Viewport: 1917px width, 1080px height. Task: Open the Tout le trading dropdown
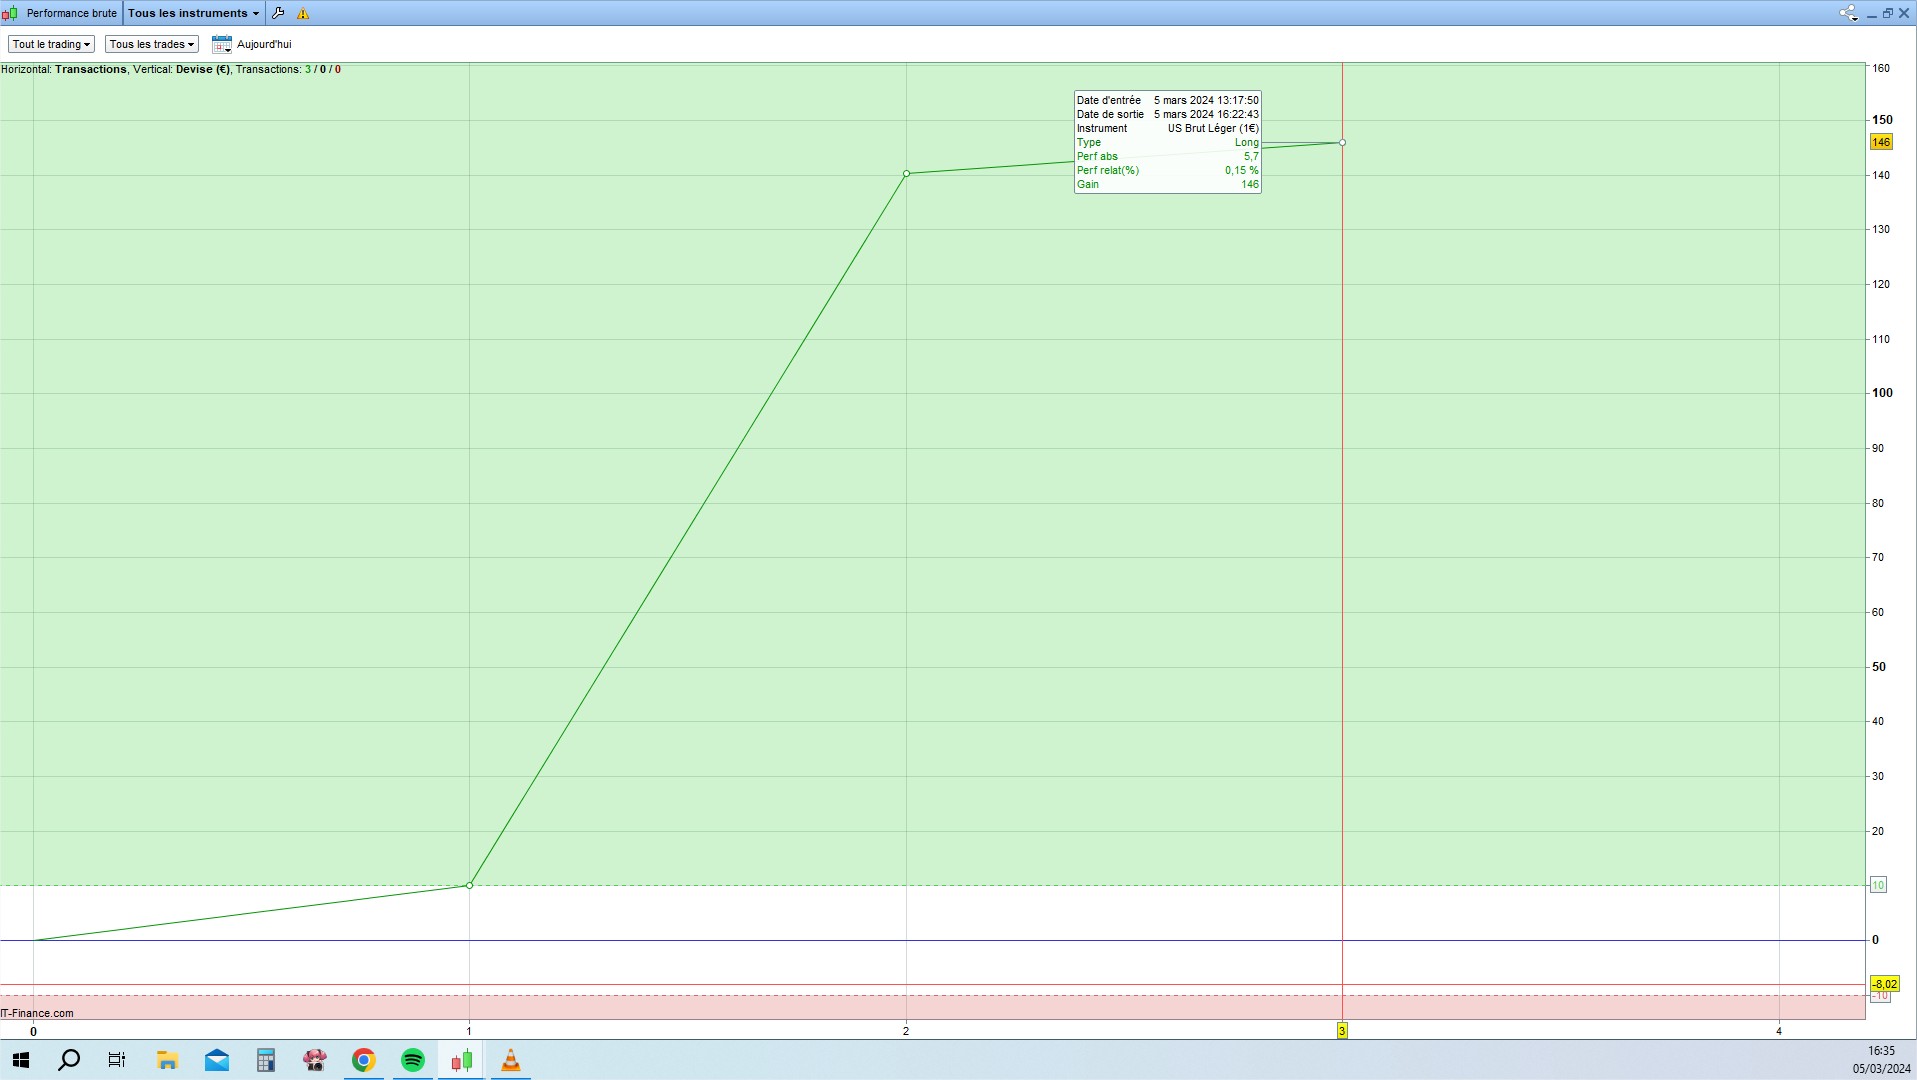pyautogui.click(x=51, y=44)
